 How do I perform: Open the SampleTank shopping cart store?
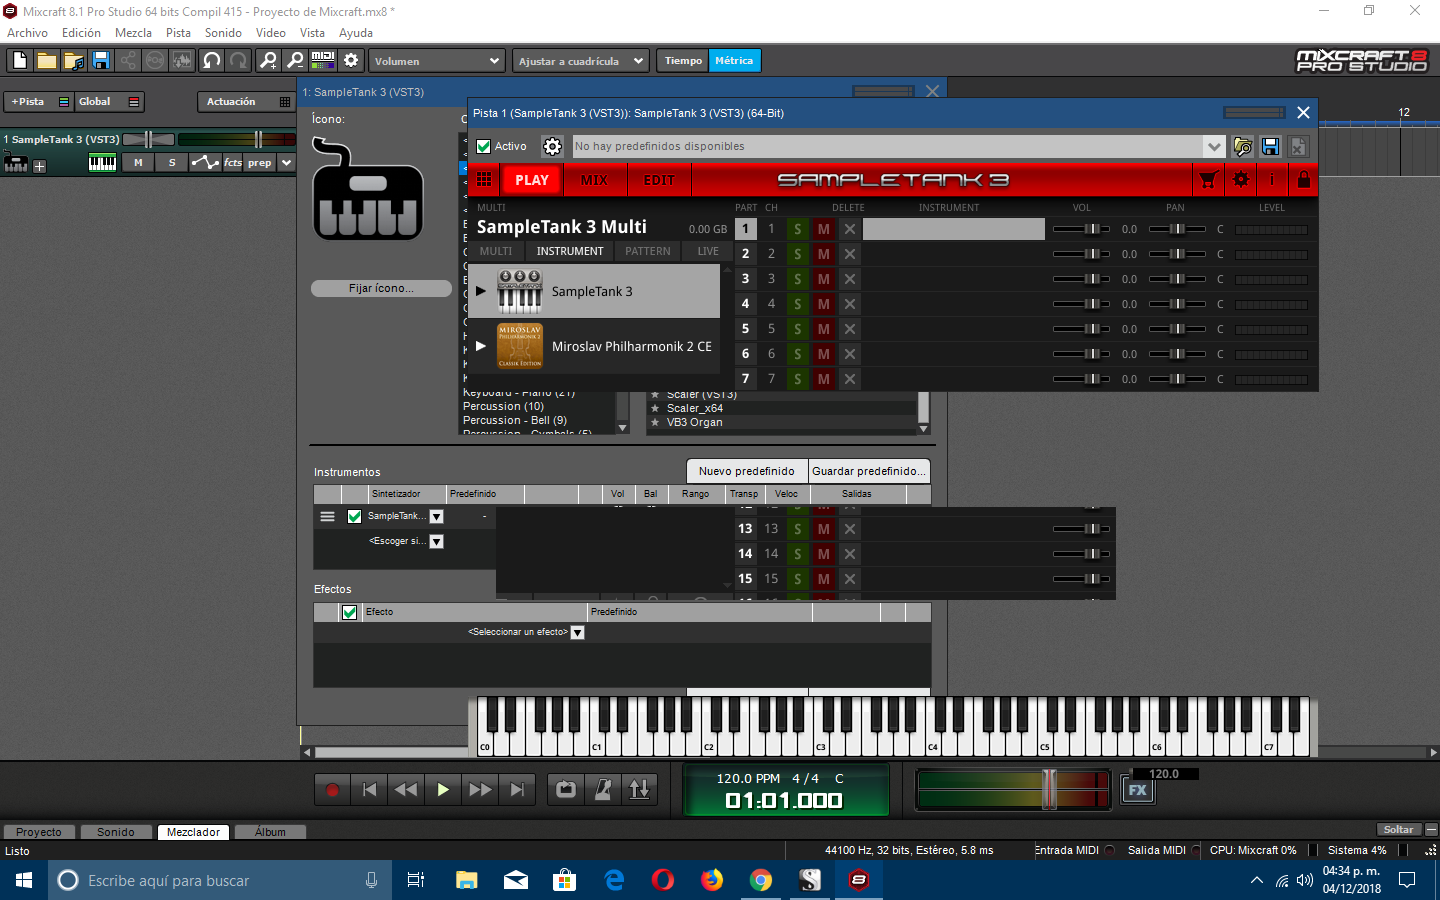[x=1208, y=180]
